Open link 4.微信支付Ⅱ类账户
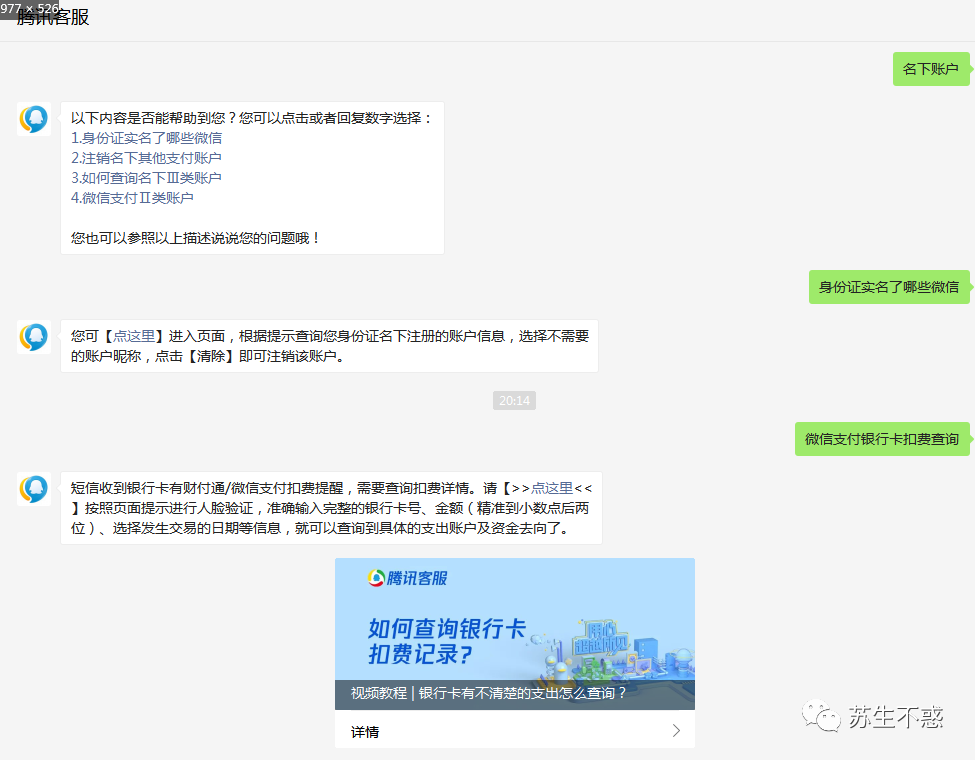 click(x=132, y=198)
